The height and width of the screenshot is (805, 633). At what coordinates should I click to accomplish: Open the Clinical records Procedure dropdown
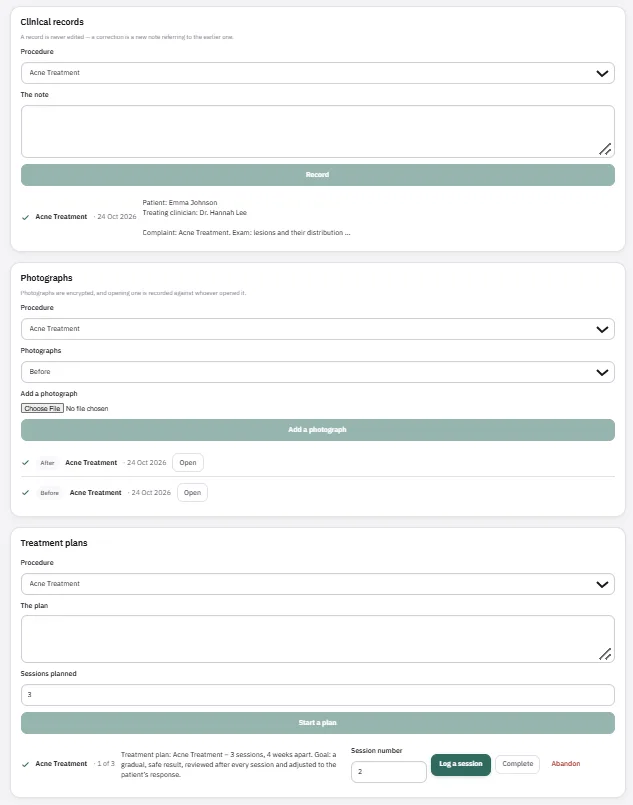click(317, 73)
